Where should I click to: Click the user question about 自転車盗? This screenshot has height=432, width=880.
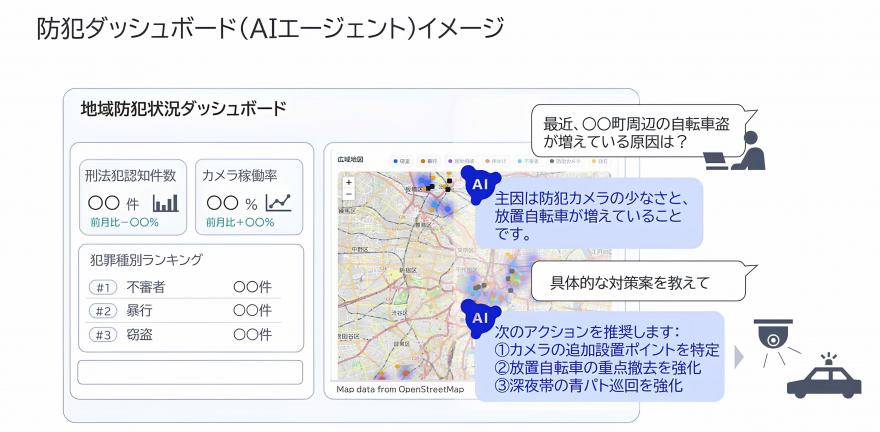tap(637, 132)
